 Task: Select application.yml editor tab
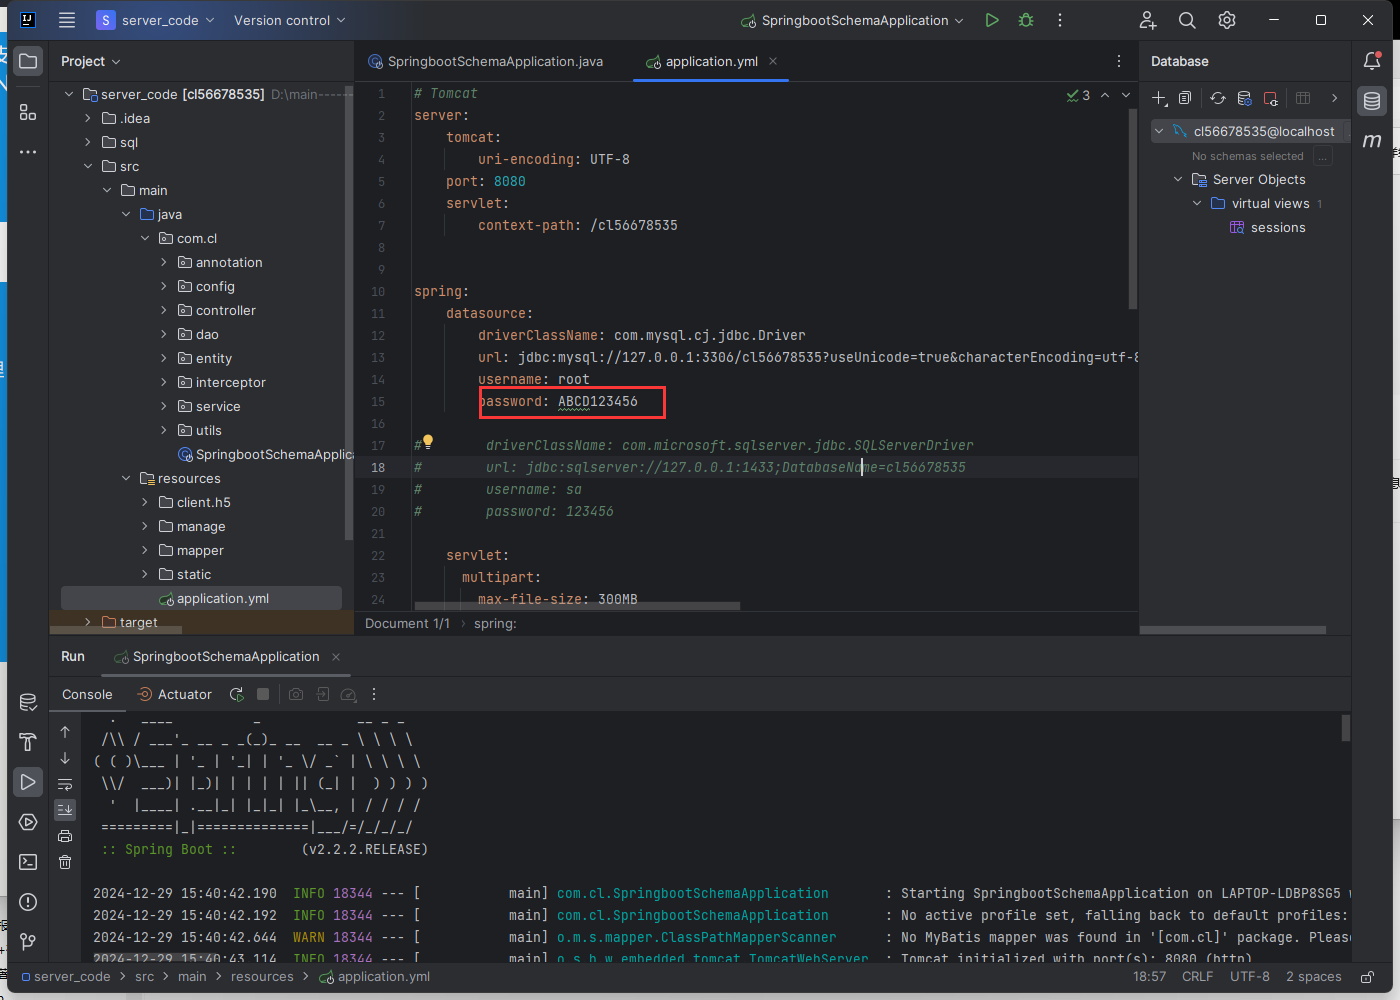coord(711,61)
